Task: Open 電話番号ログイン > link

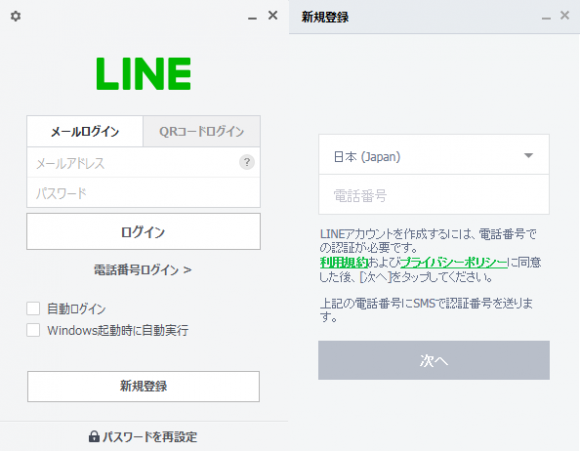Action: pyautogui.click(x=142, y=270)
